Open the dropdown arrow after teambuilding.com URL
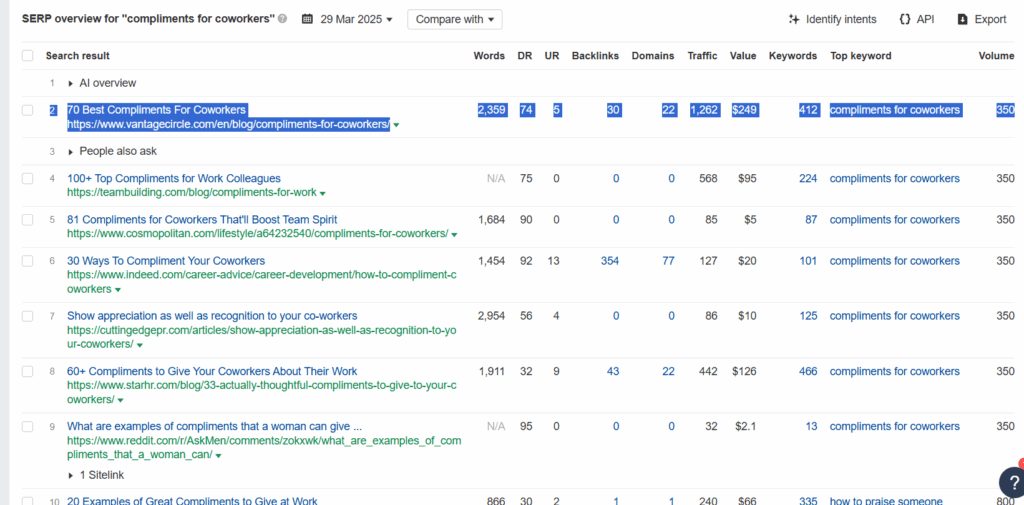The image size is (1024, 505). 323,193
